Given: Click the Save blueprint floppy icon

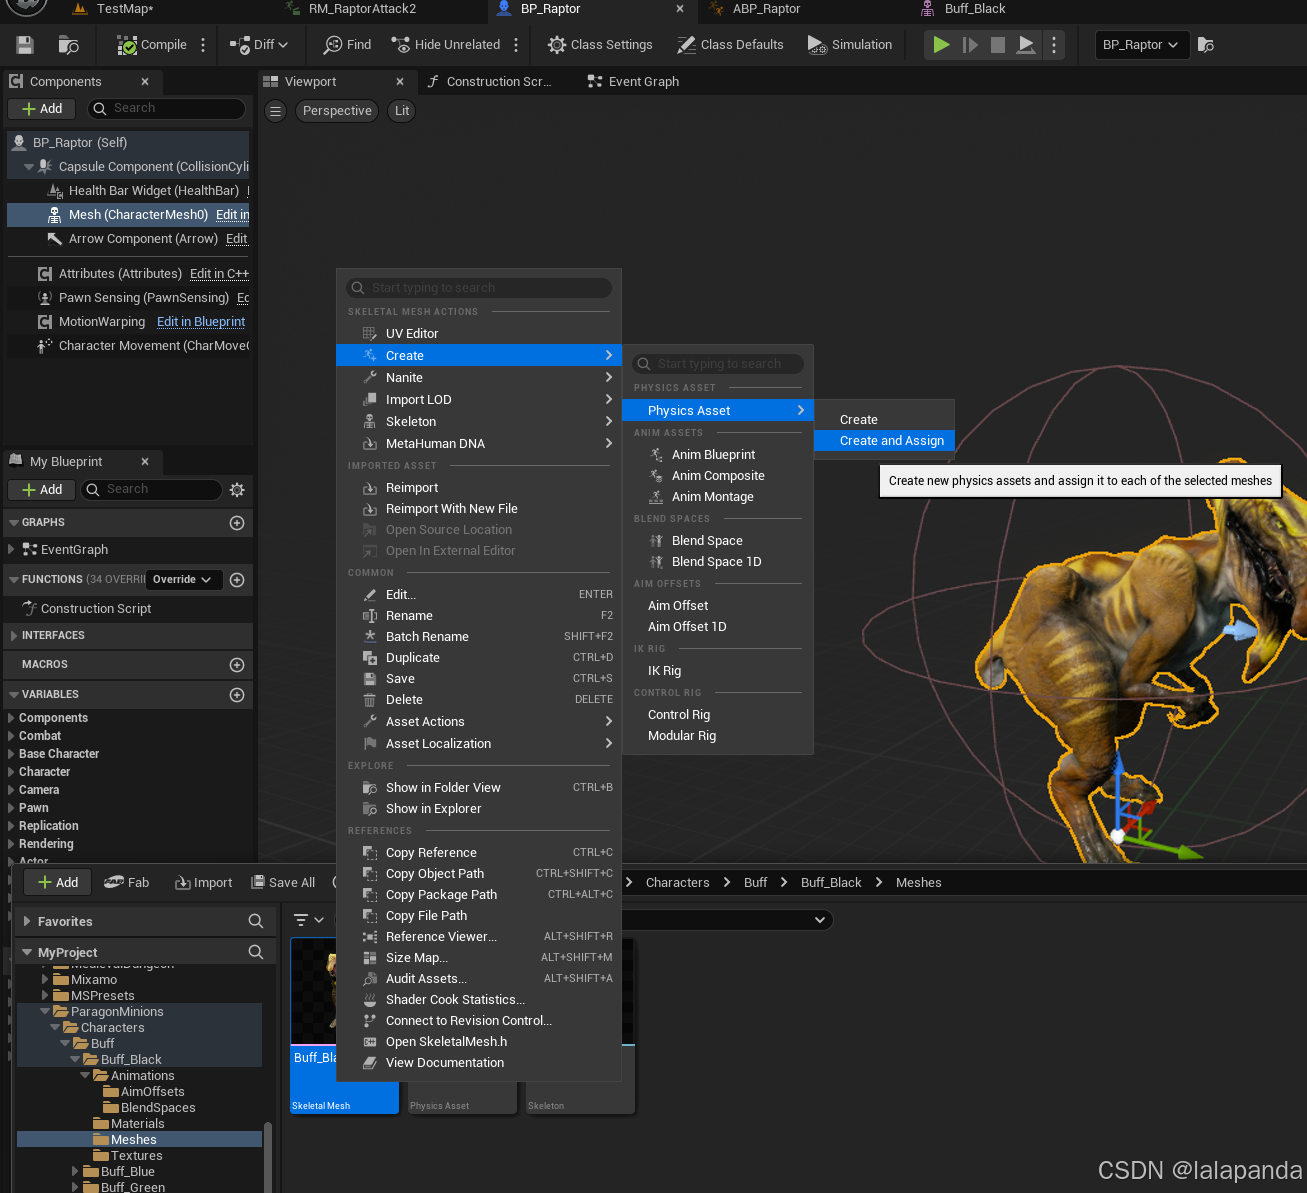Looking at the screenshot, I should click(25, 45).
